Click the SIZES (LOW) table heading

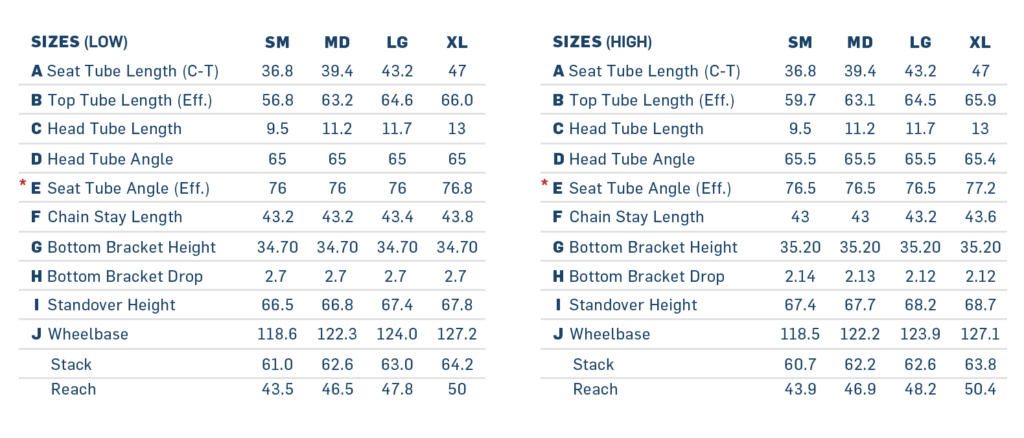tap(80, 42)
